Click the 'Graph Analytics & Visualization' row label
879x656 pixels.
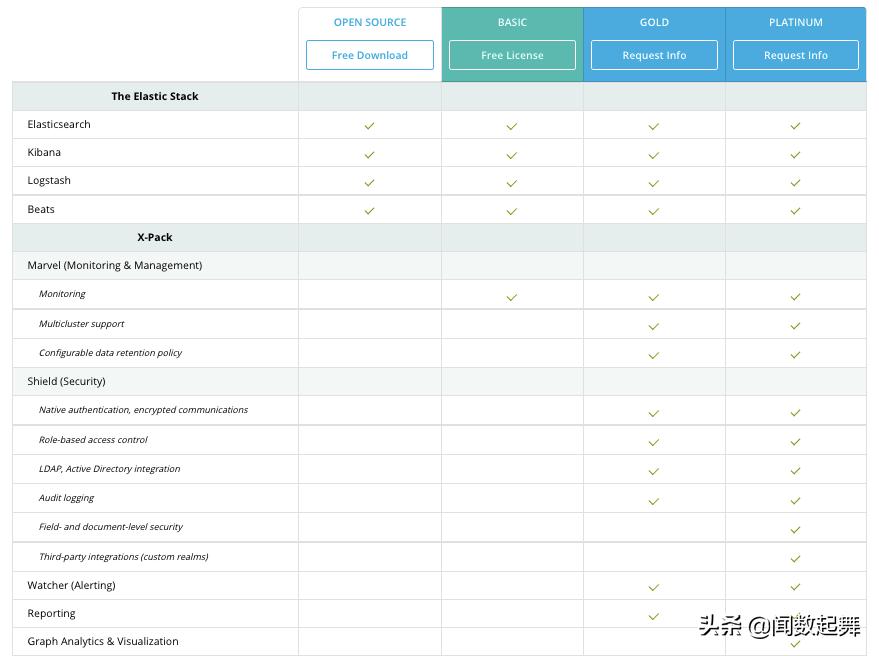point(103,641)
